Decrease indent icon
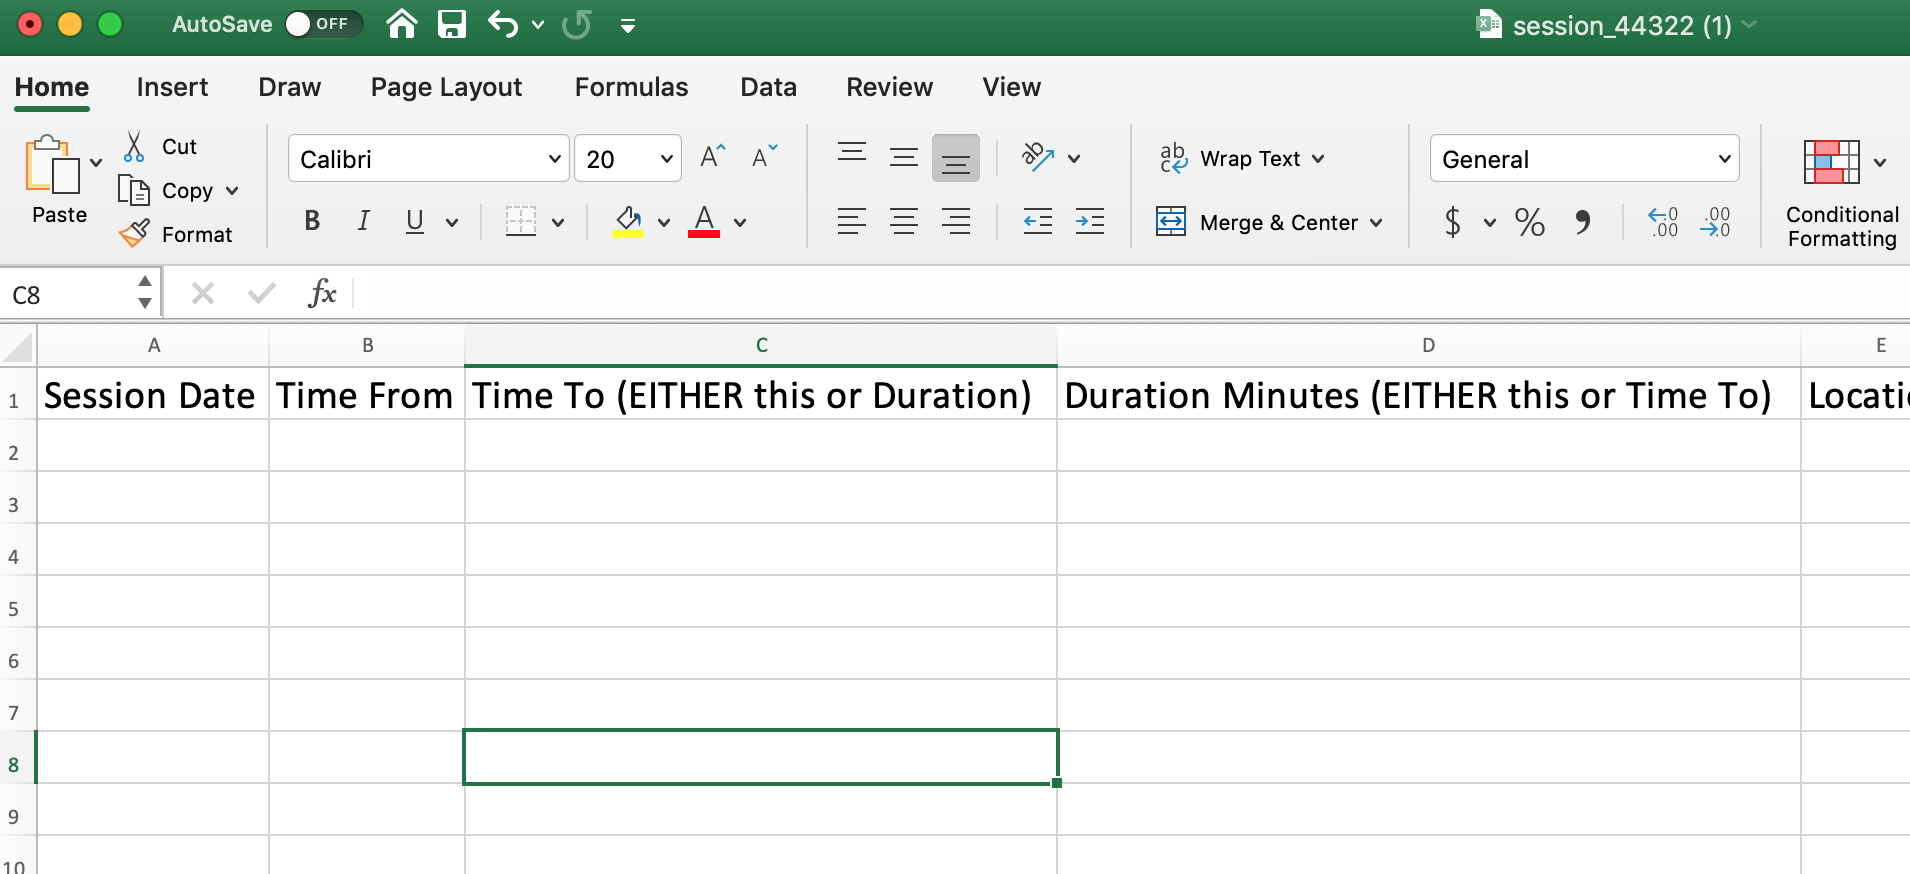This screenshot has height=874, width=1910. pyautogui.click(x=1038, y=221)
